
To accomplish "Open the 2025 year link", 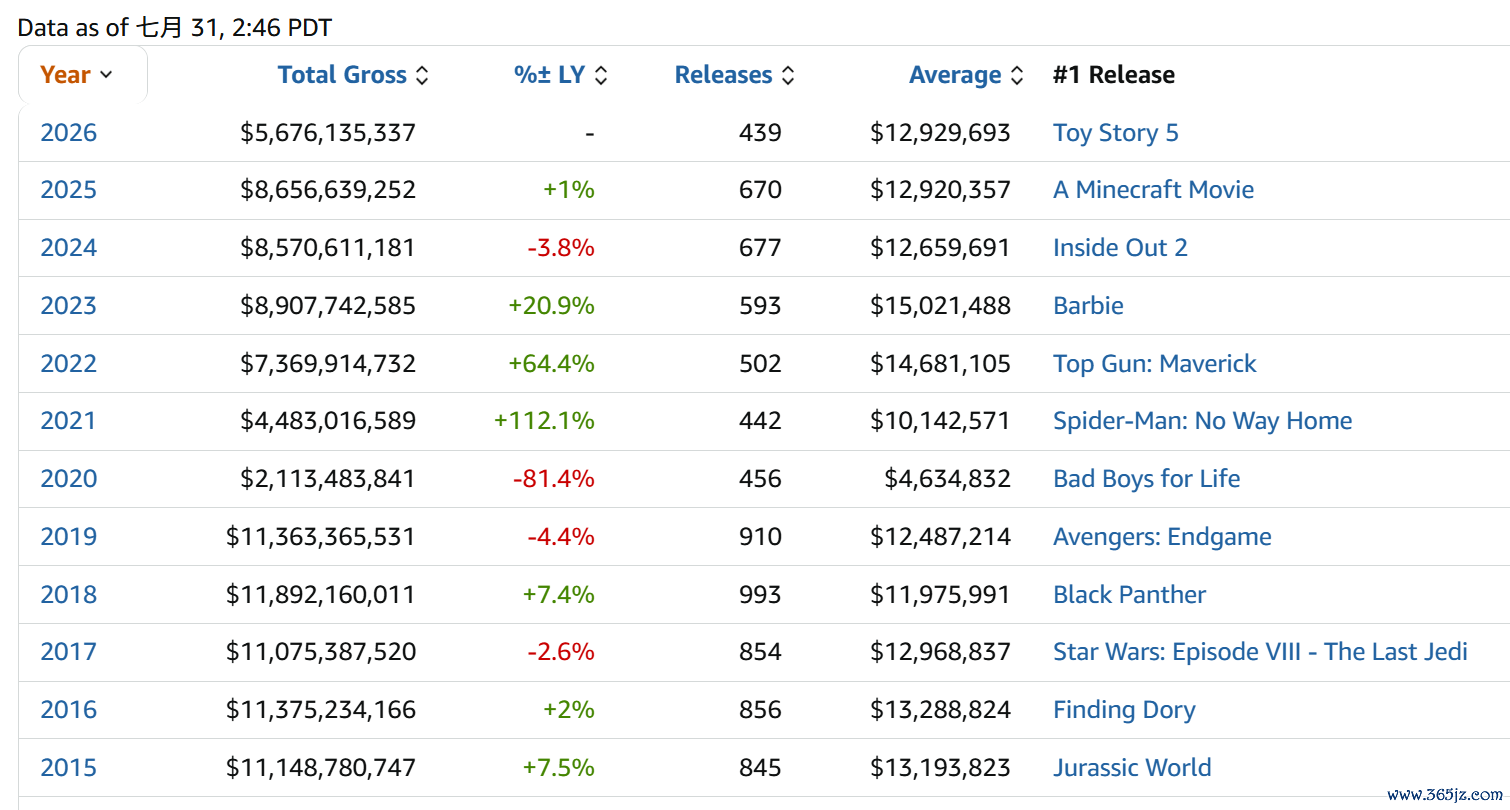I will click(69, 190).
